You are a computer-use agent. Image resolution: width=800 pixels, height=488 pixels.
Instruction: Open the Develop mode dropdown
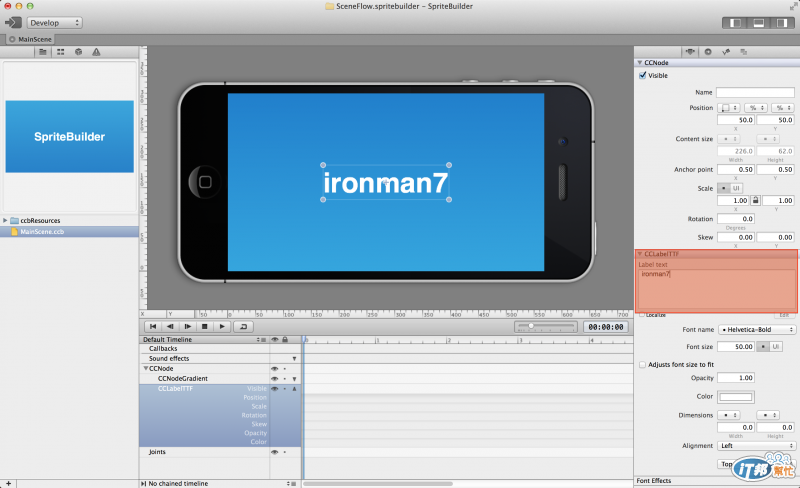point(55,23)
